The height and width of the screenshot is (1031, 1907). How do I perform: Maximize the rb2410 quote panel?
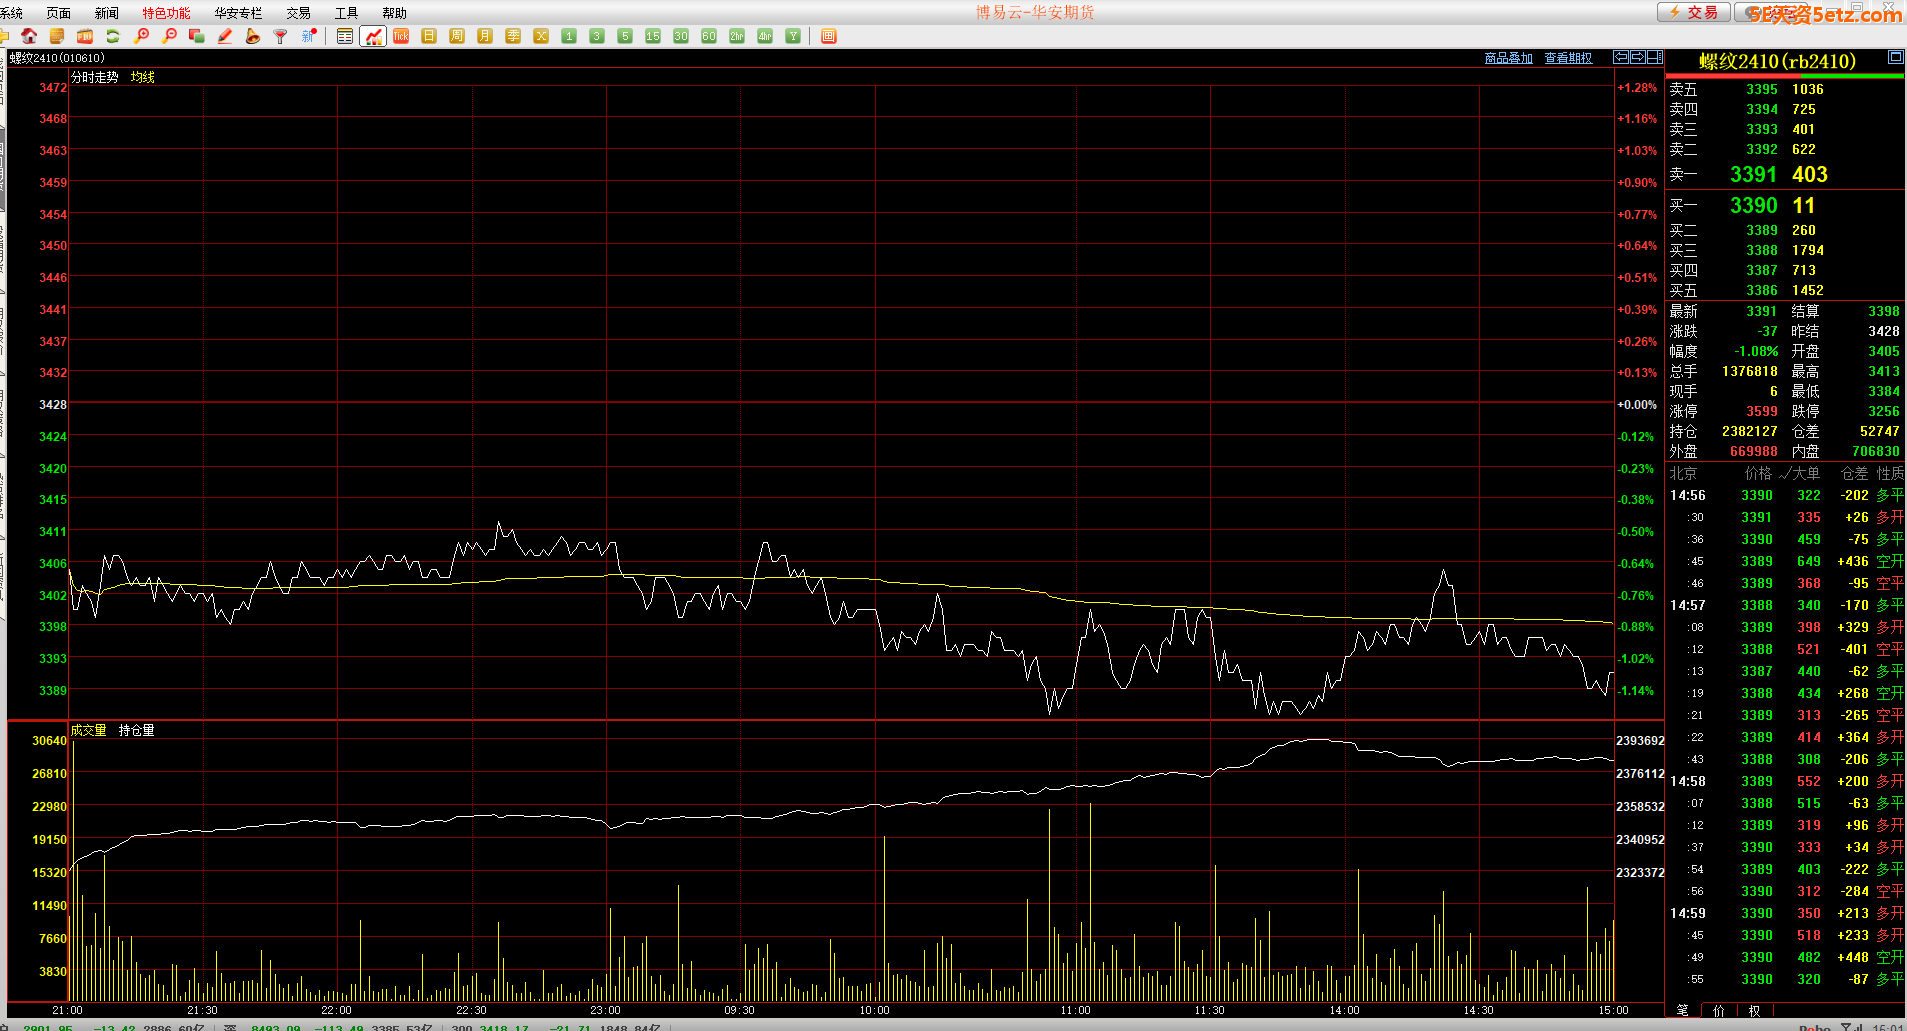(x=1895, y=57)
